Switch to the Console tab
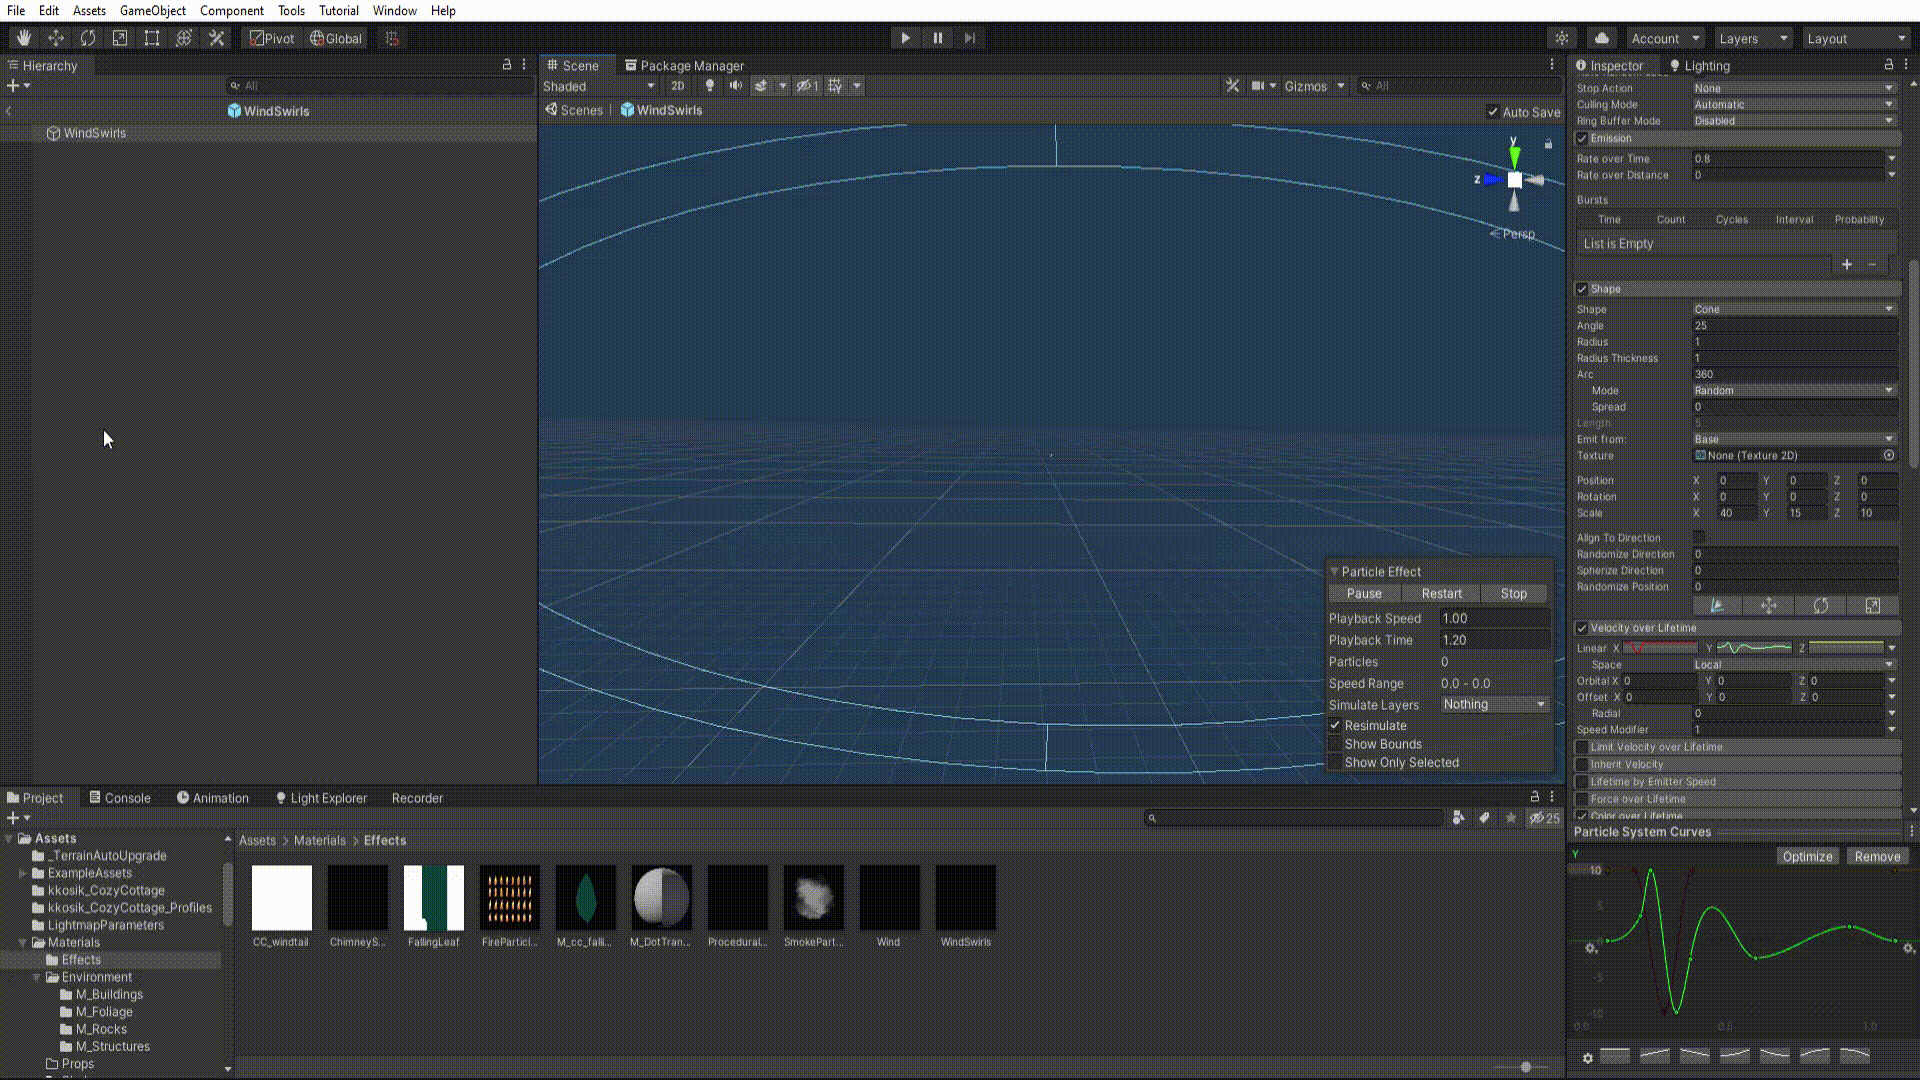Image resolution: width=1920 pixels, height=1080 pixels. [120, 798]
